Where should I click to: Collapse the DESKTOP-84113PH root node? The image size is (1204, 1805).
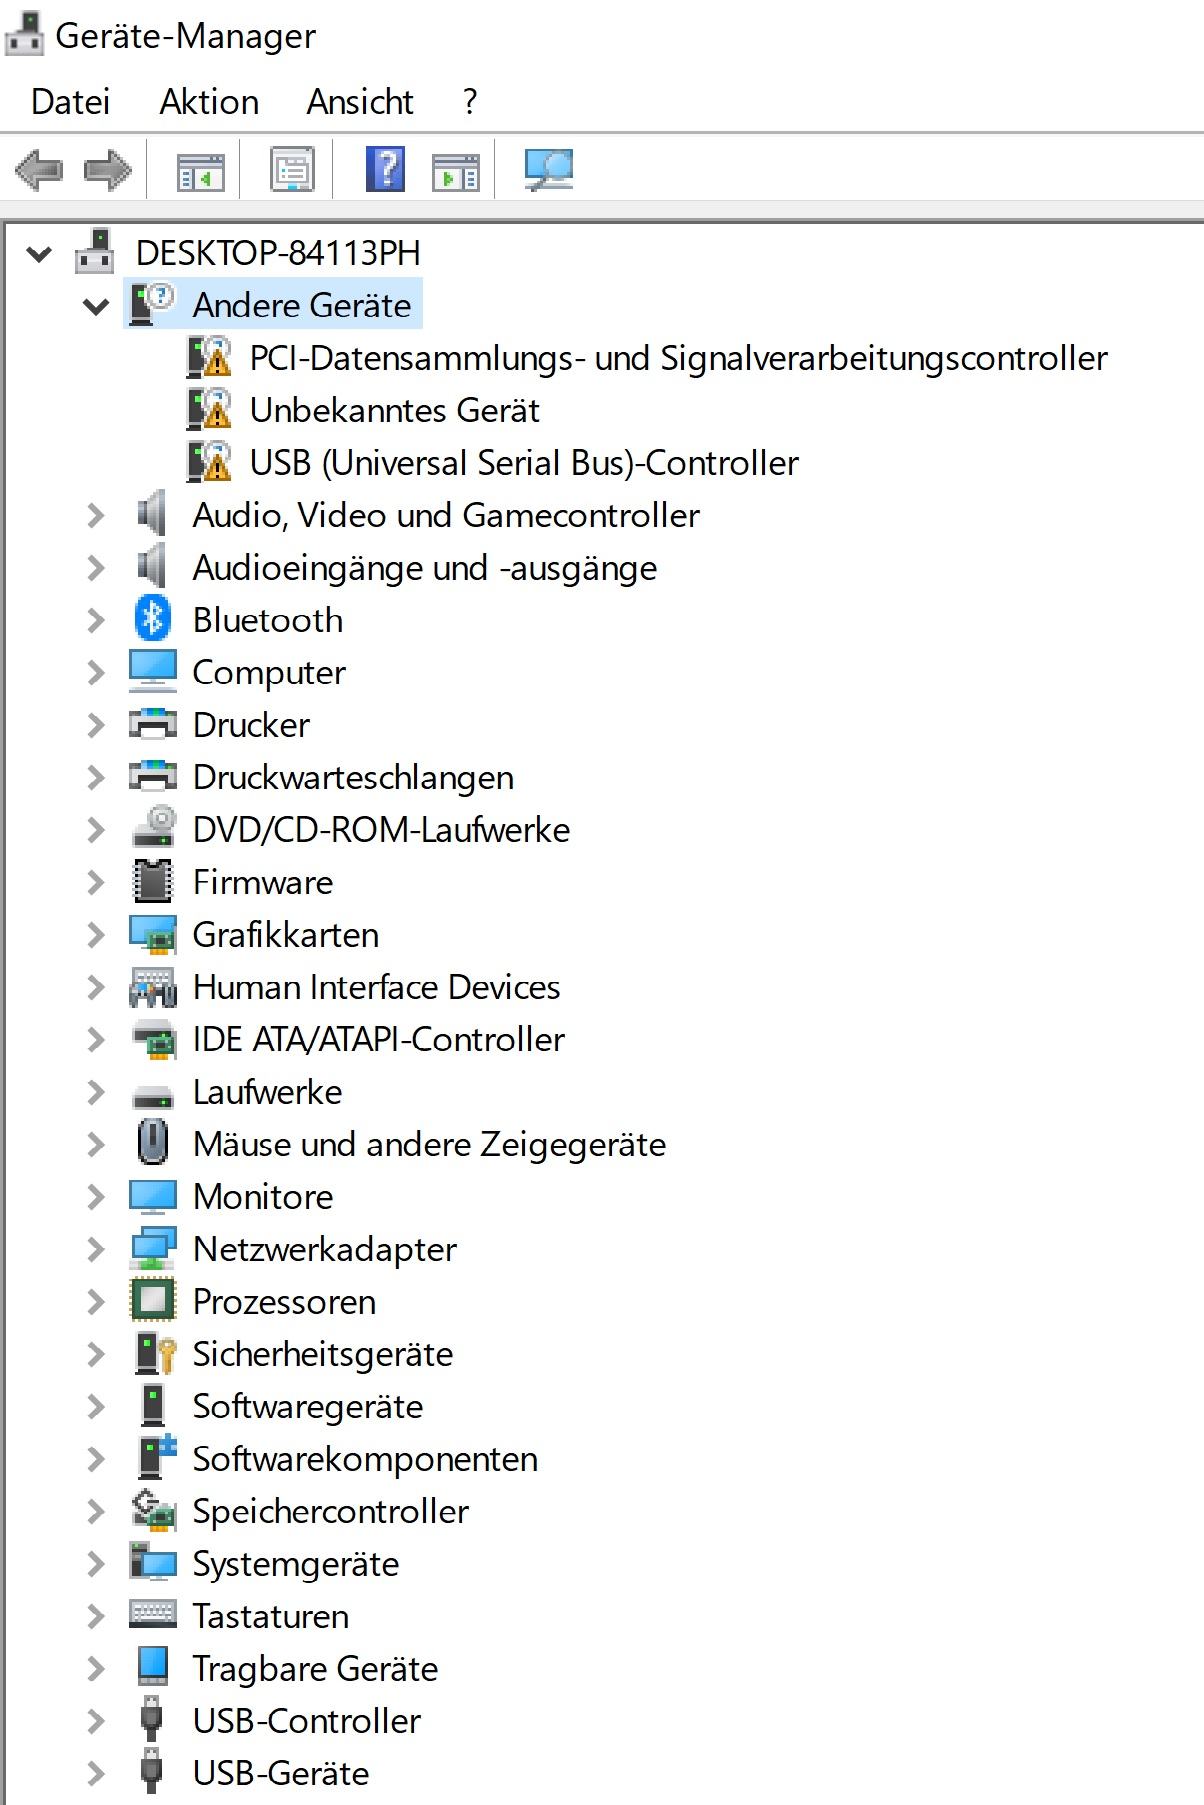[39, 254]
